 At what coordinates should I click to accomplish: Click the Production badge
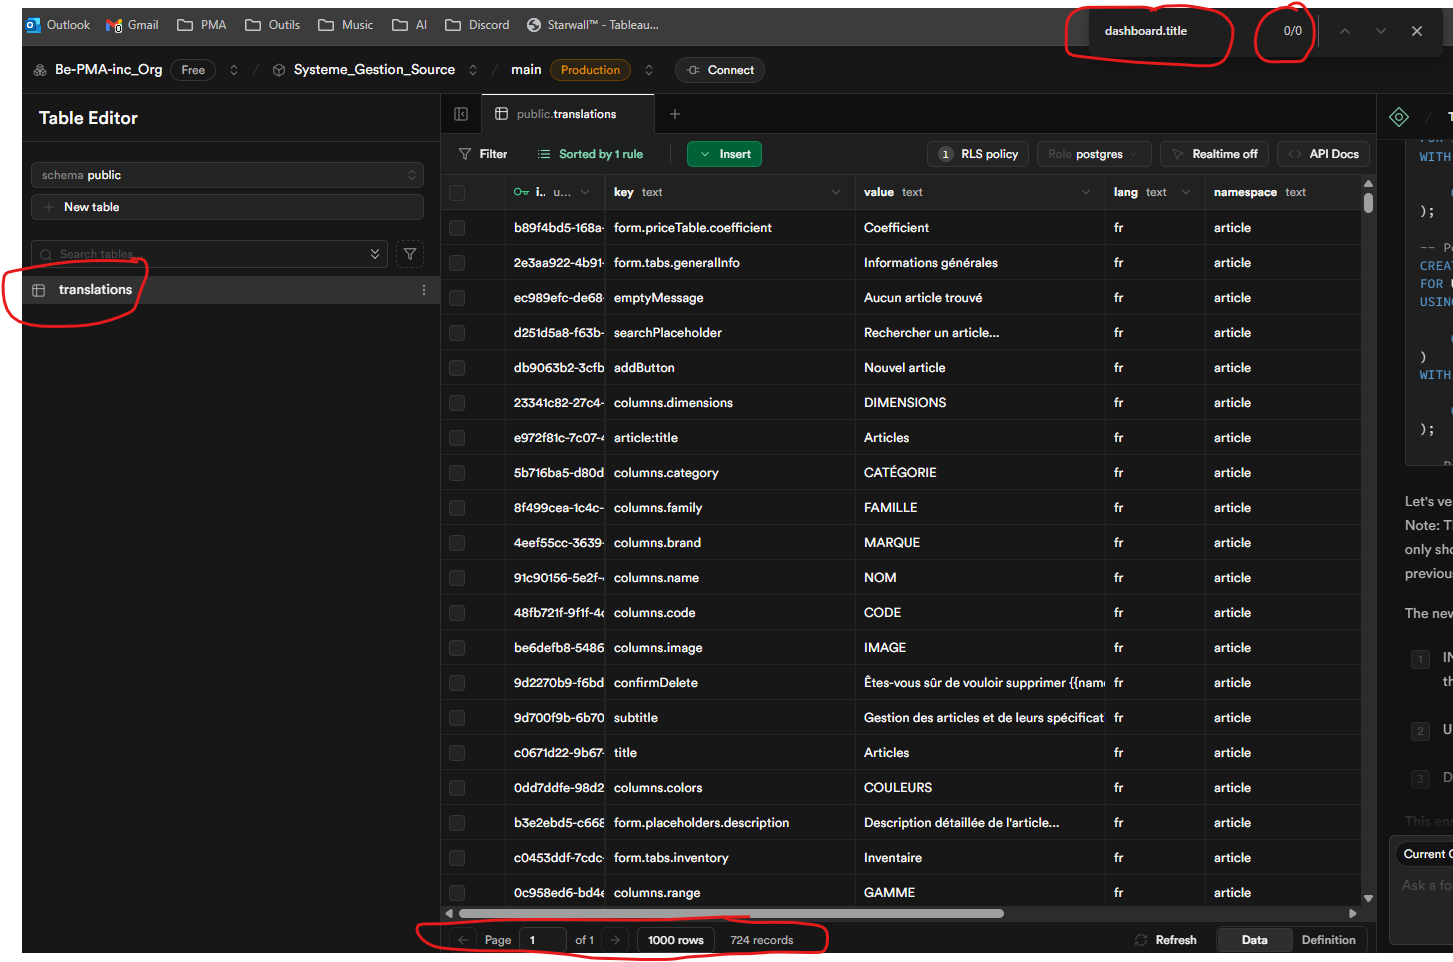coord(590,70)
